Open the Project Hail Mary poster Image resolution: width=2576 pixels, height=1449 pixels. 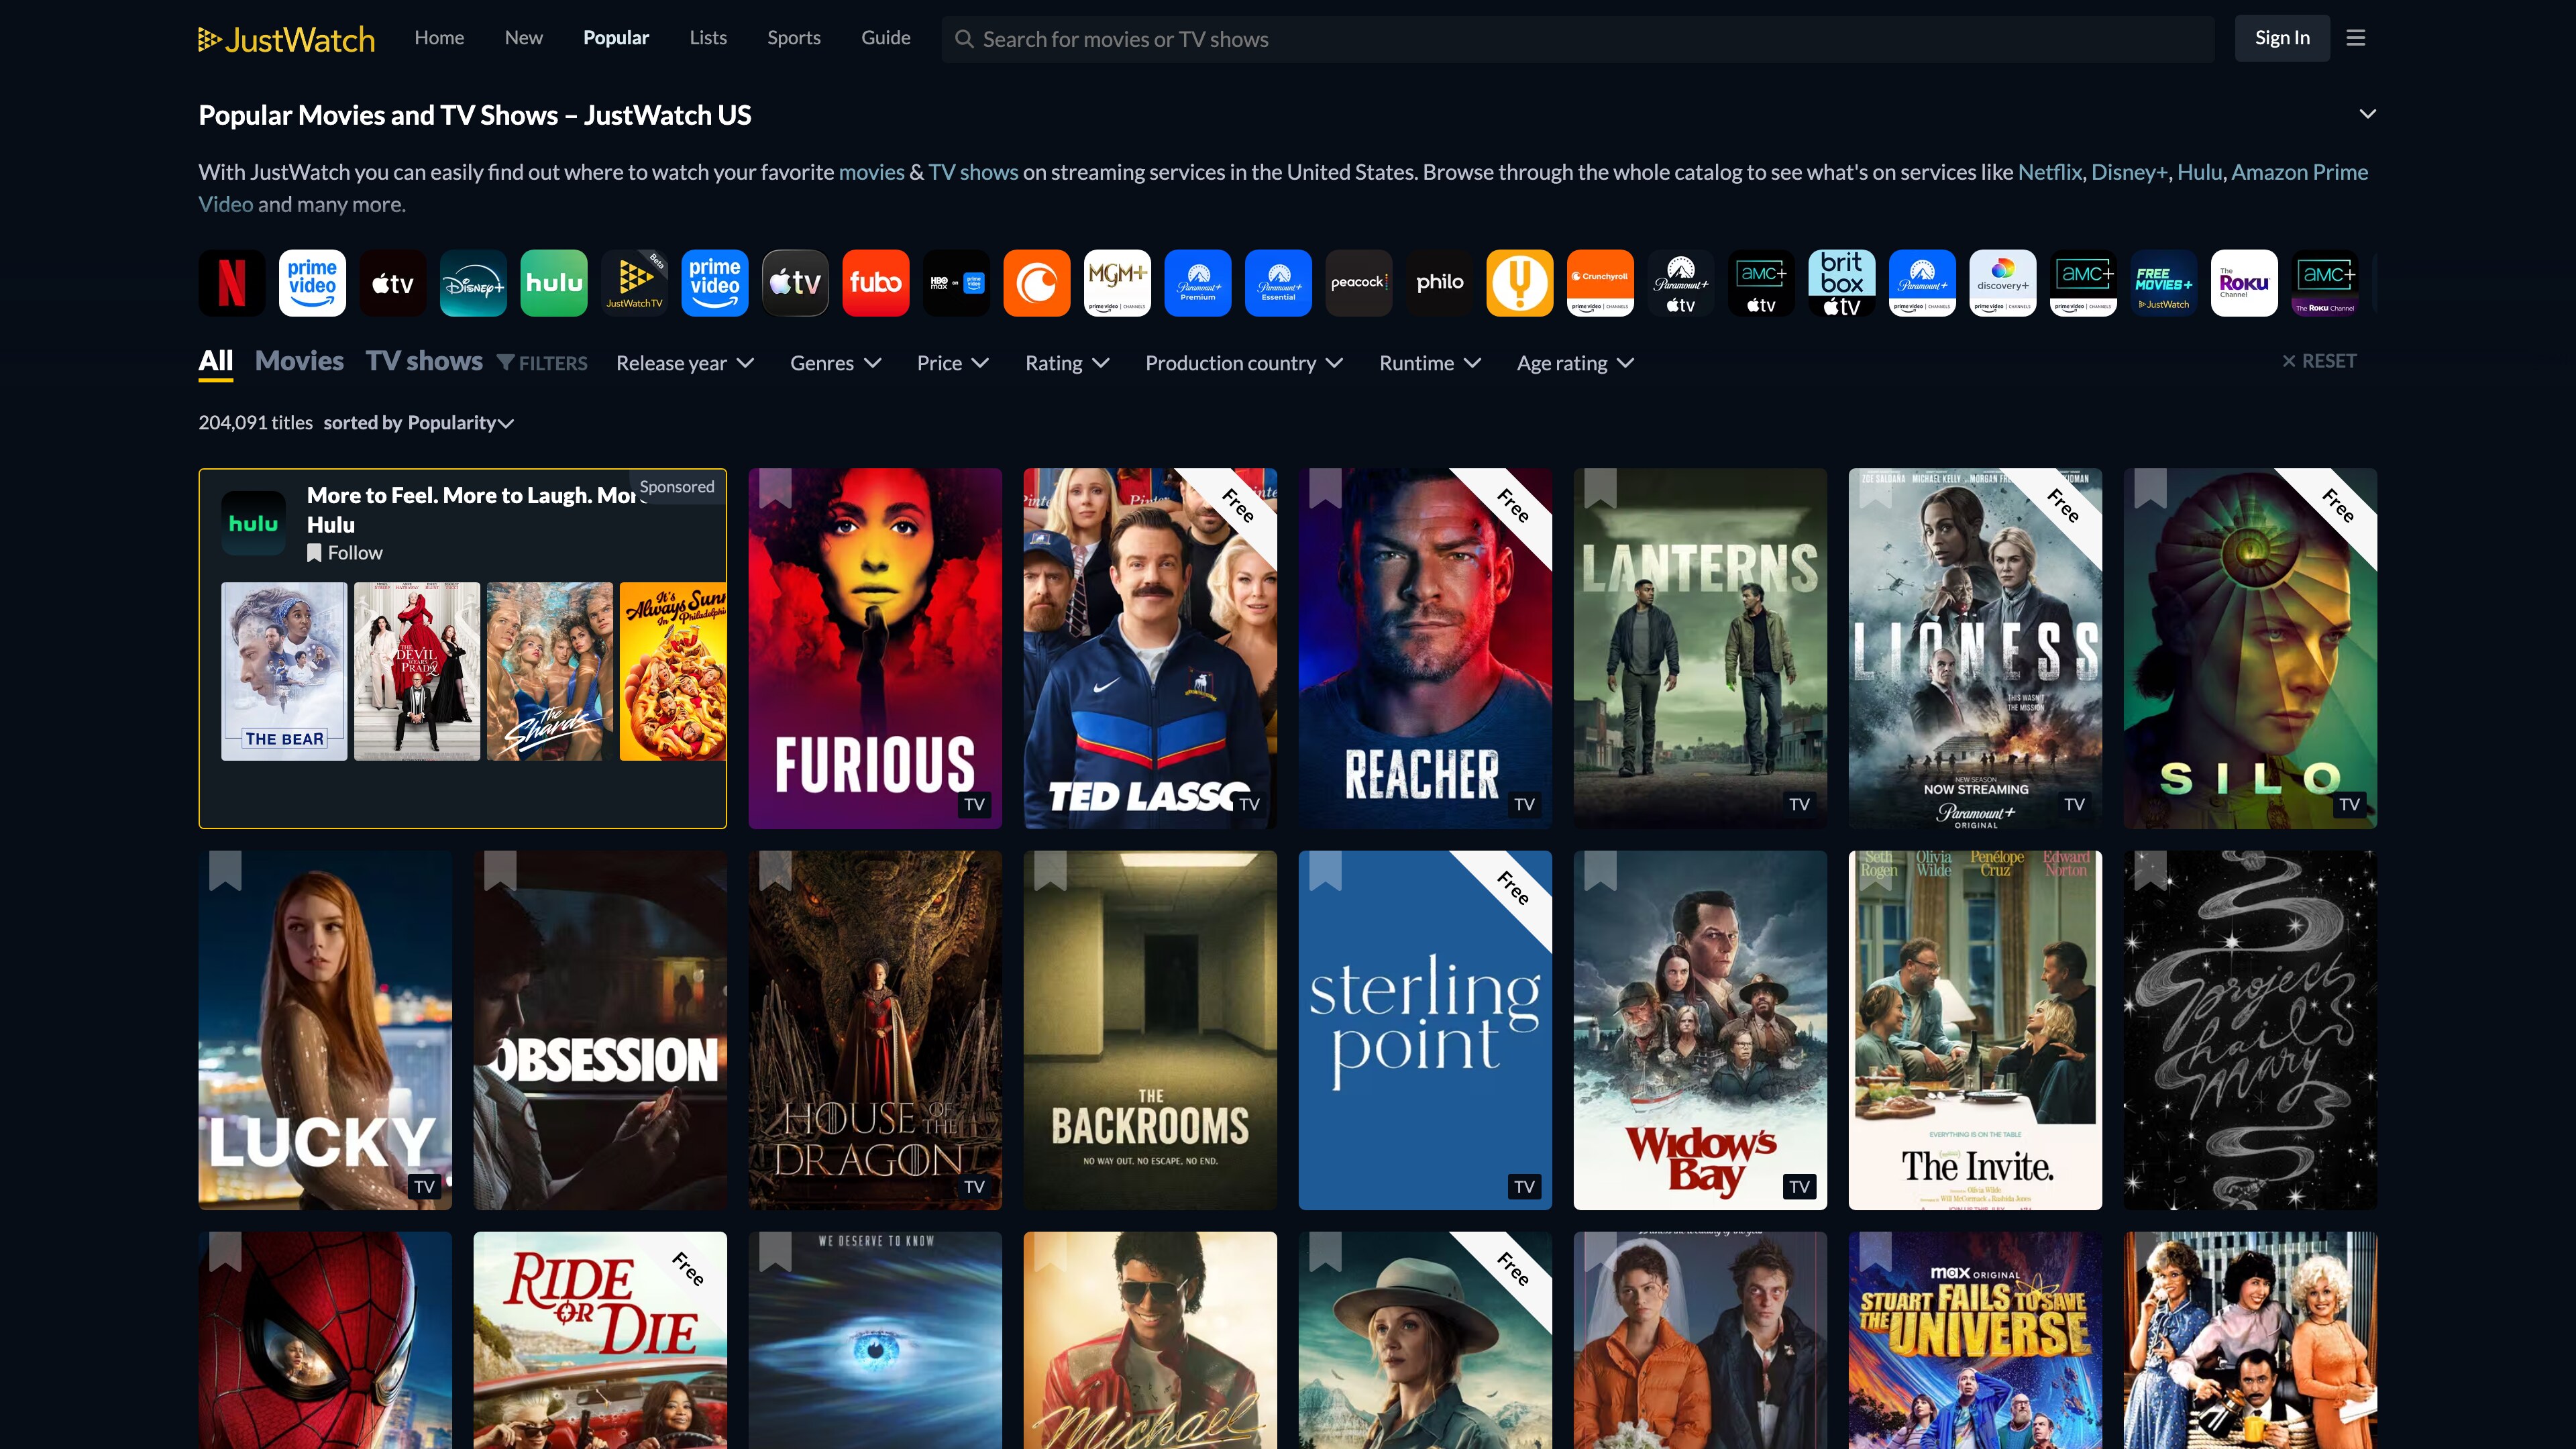2250,1030
